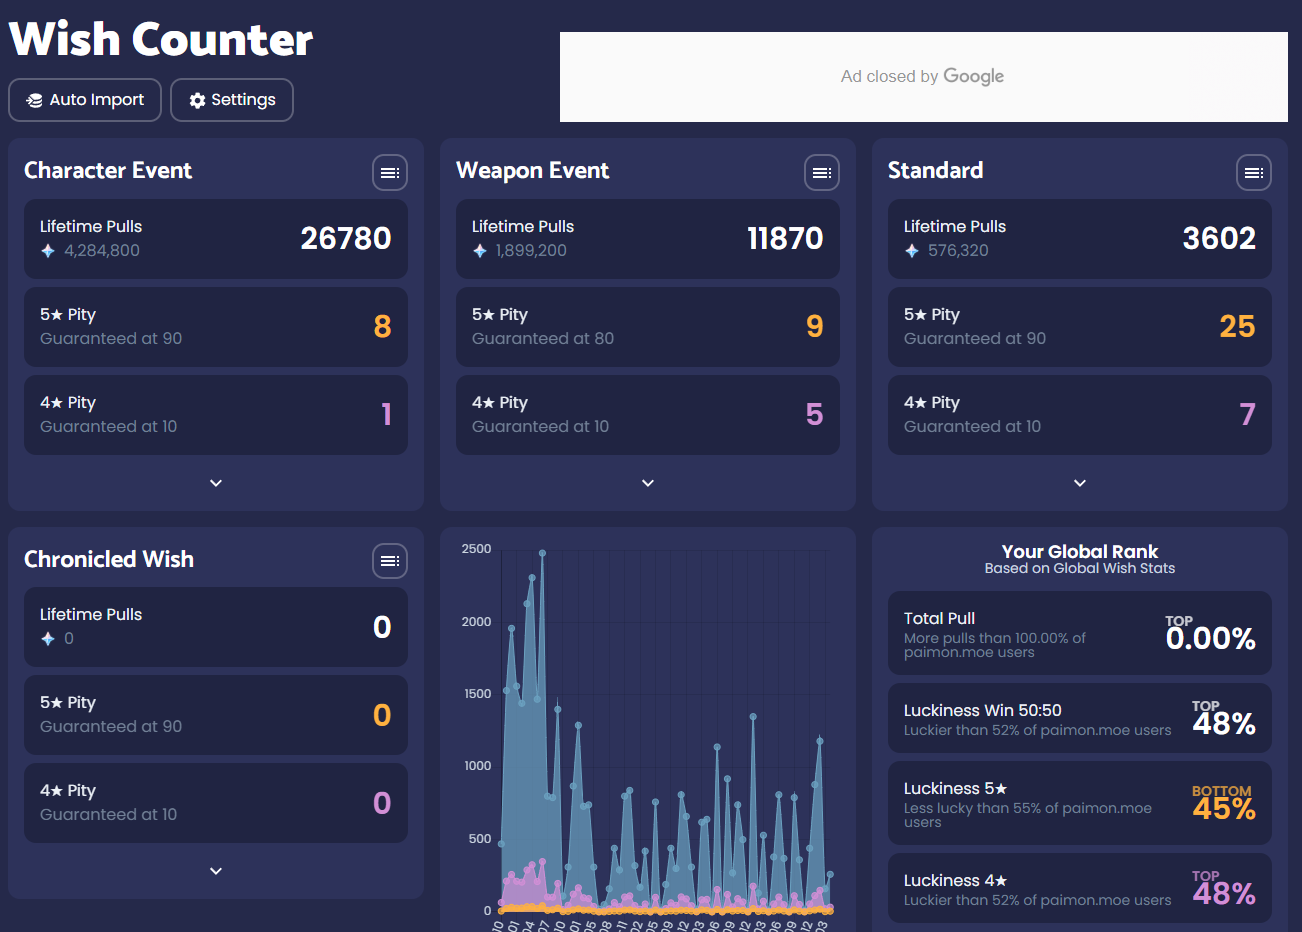Click the Wish Counter page title
1302x932 pixels.
pos(161,40)
